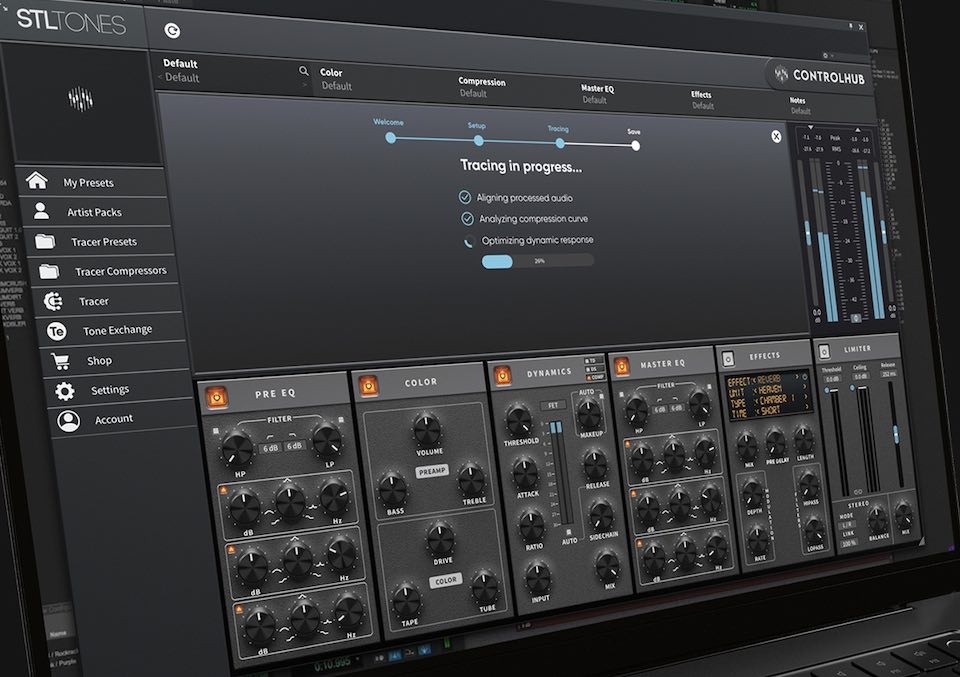Click the plugin window pin icon
The width and height of the screenshot is (960, 677).
click(x=850, y=26)
